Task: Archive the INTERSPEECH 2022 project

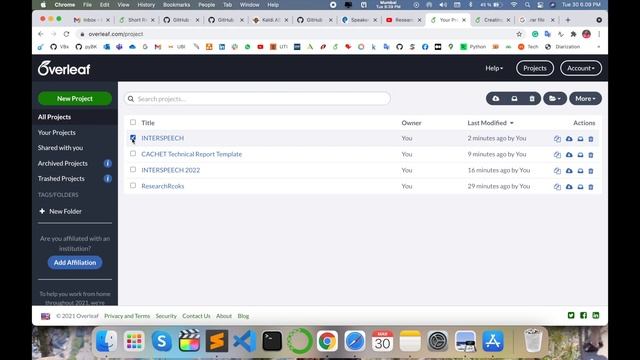Action: (x=580, y=171)
